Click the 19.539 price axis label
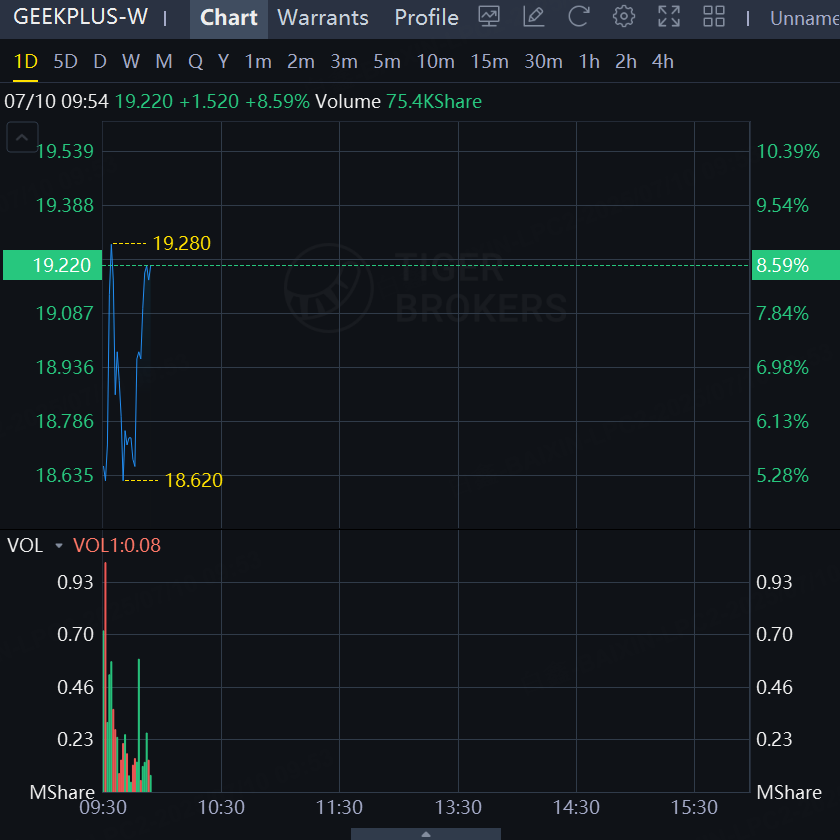Screen dimensions: 840x840 [65, 151]
